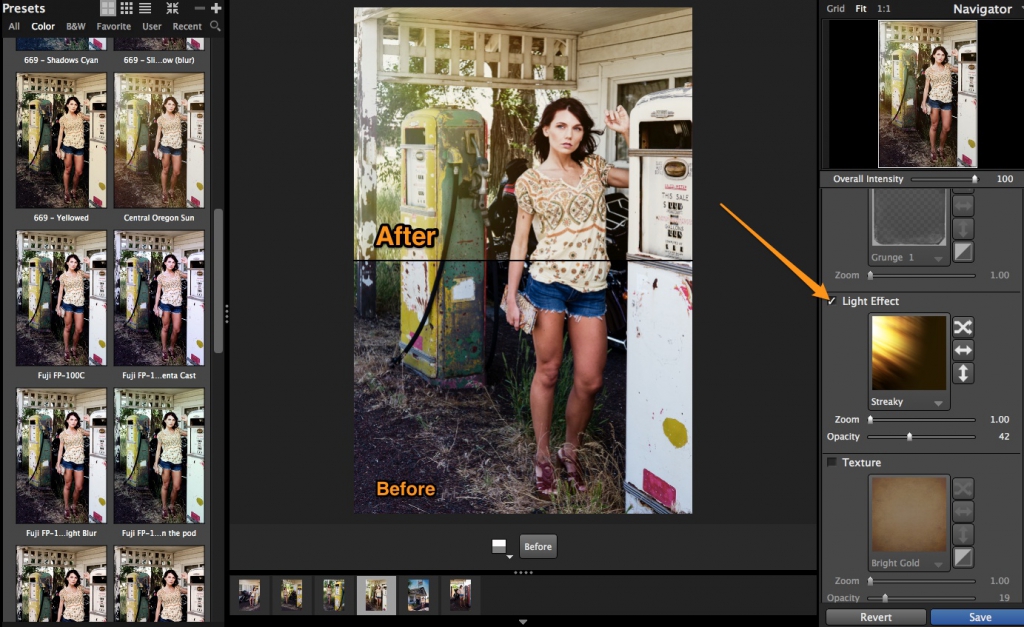This screenshot has height=627, width=1024.
Task: Apply the Fuji FP-1...enta Cast preset
Action: [159, 298]
